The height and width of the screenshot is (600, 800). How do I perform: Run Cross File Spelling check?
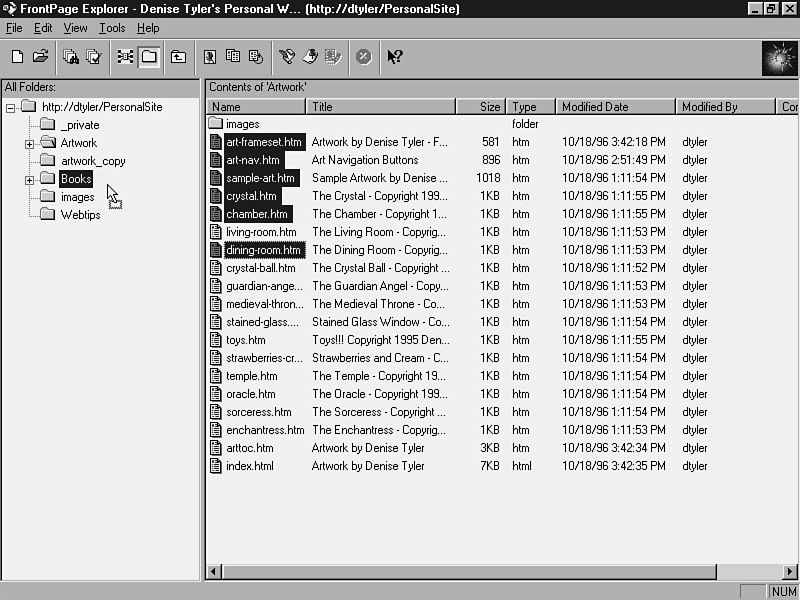click(x=94, y=57)
